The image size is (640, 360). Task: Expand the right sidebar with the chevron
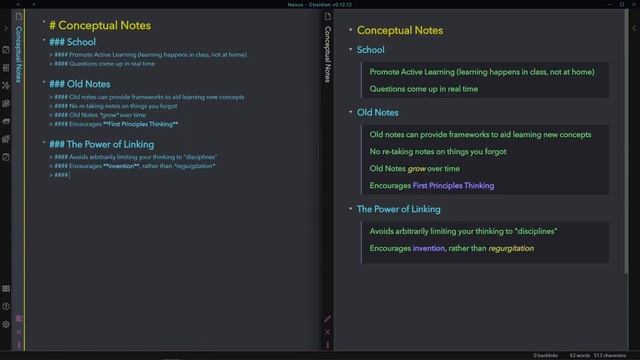click(x=634, y=28)
